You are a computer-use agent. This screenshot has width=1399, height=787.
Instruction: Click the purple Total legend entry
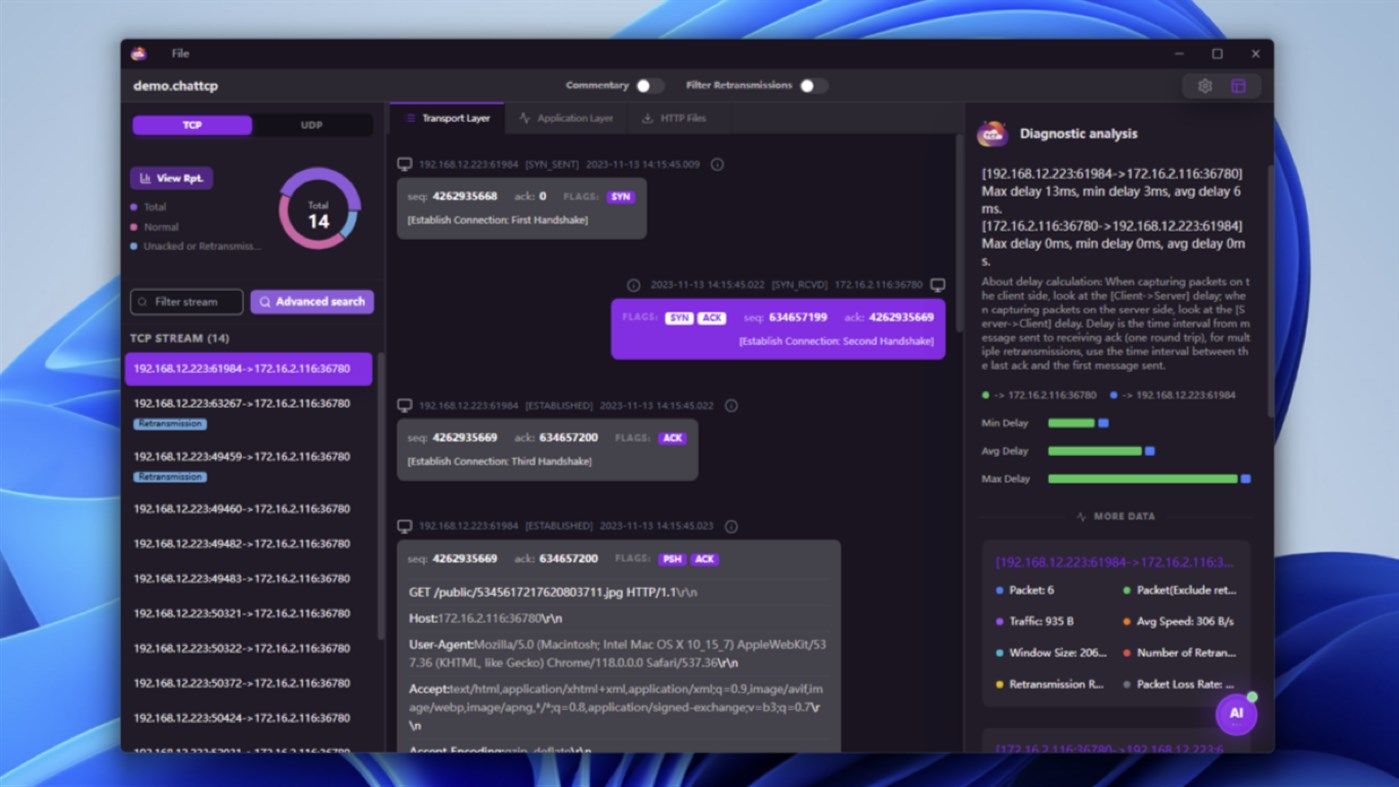coord(149,207)
